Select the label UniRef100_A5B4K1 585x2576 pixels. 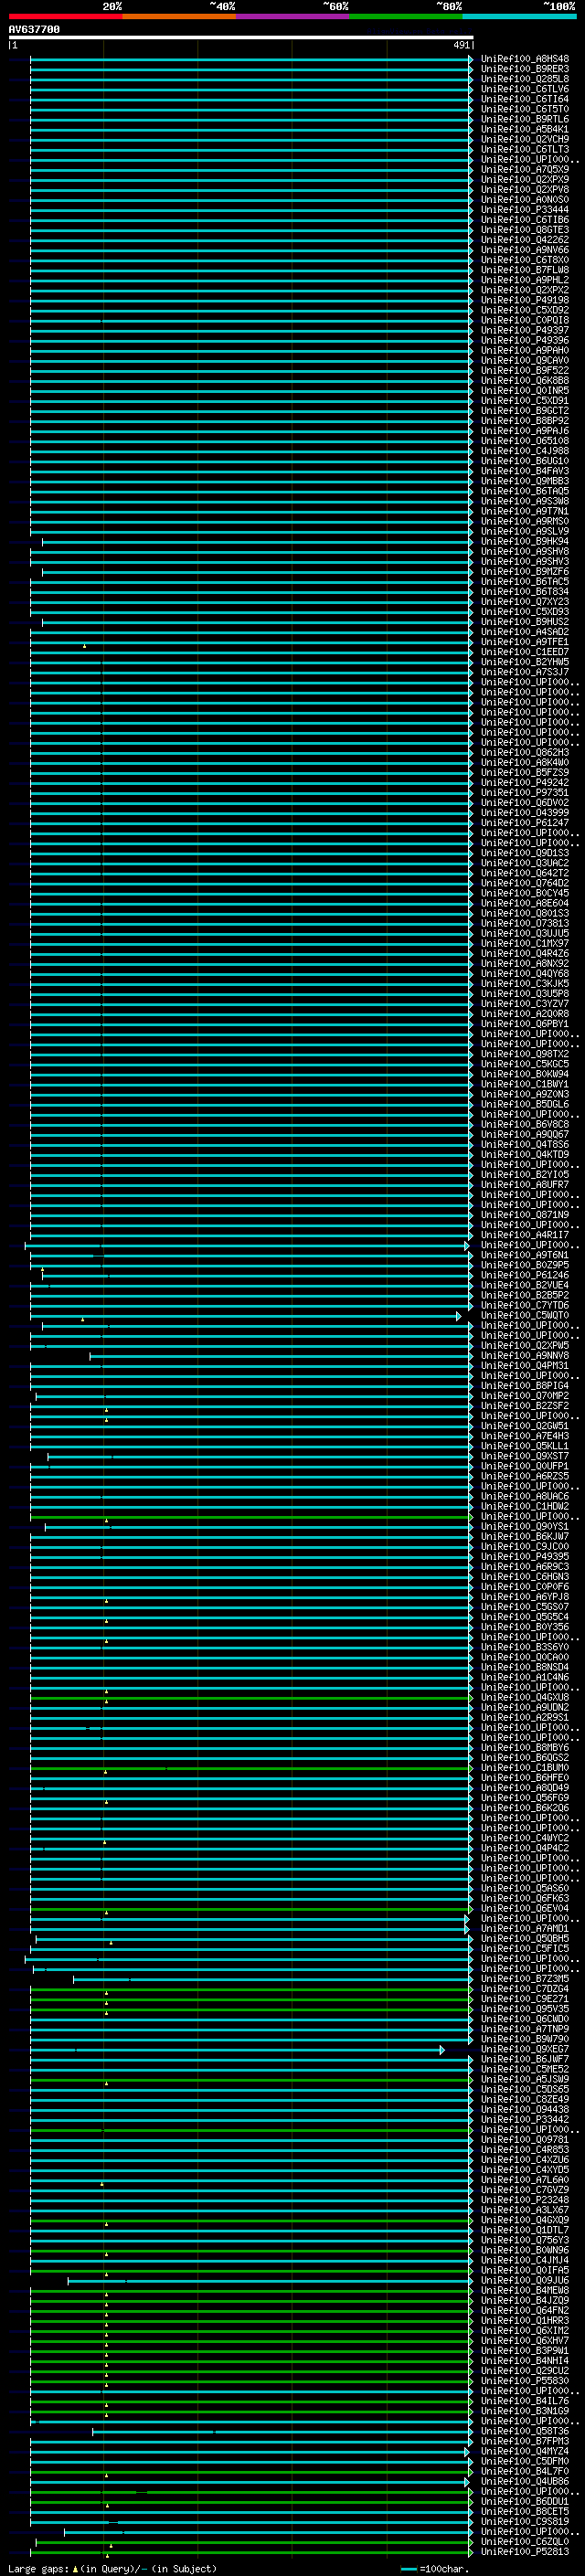525,129
